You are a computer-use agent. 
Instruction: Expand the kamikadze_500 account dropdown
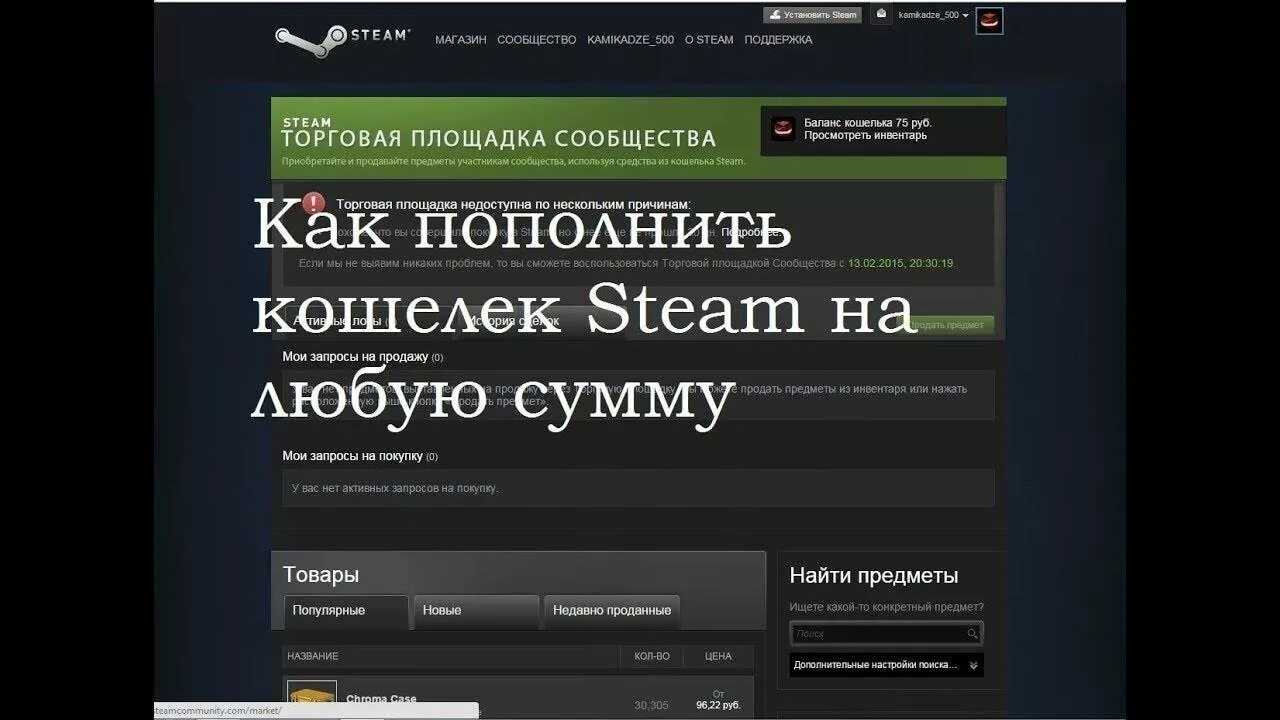[934, 15]
